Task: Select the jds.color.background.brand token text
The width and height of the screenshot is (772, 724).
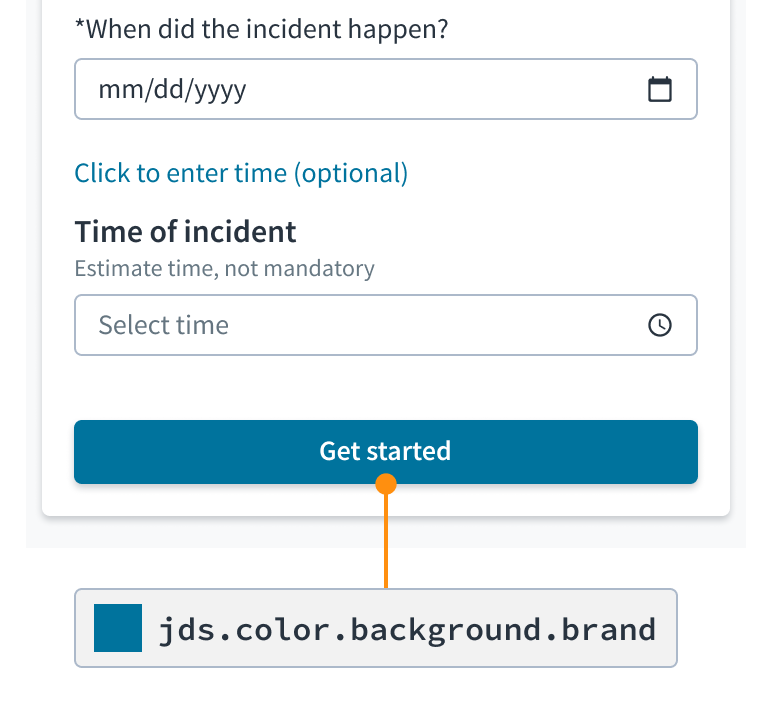Action: tap(407, 629)
